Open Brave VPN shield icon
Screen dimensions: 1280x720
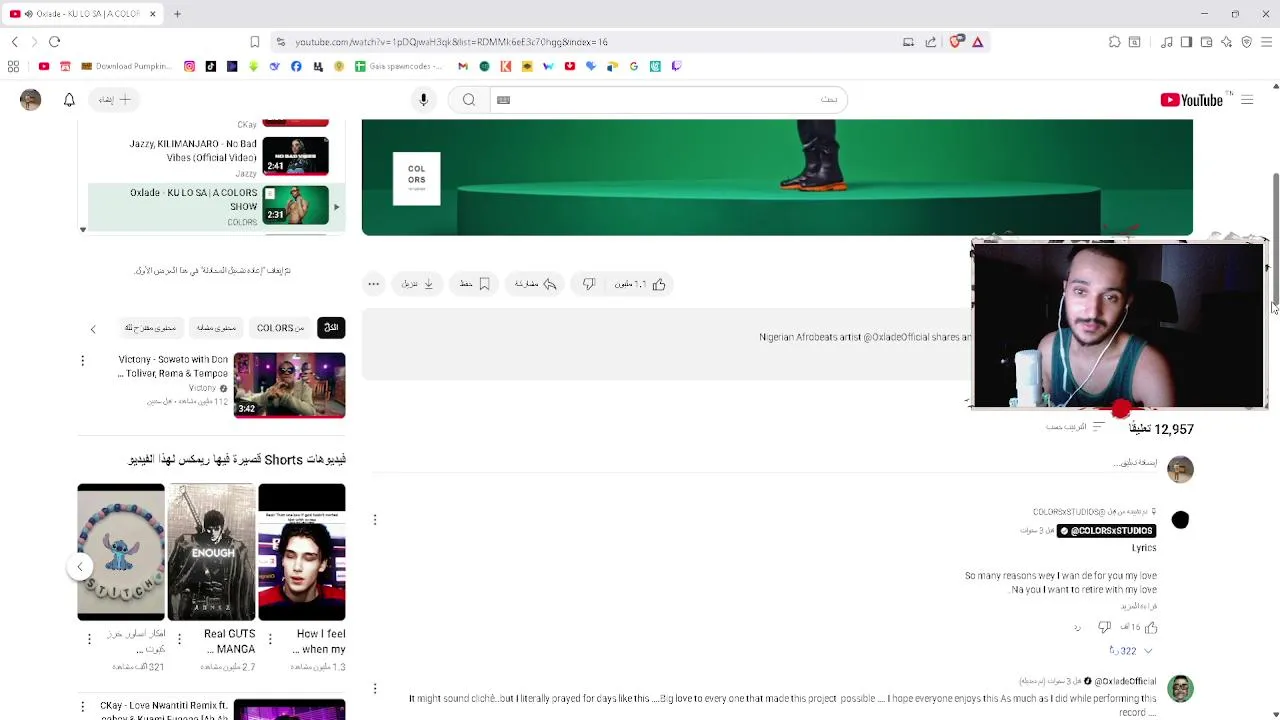tap(1246, 42)
